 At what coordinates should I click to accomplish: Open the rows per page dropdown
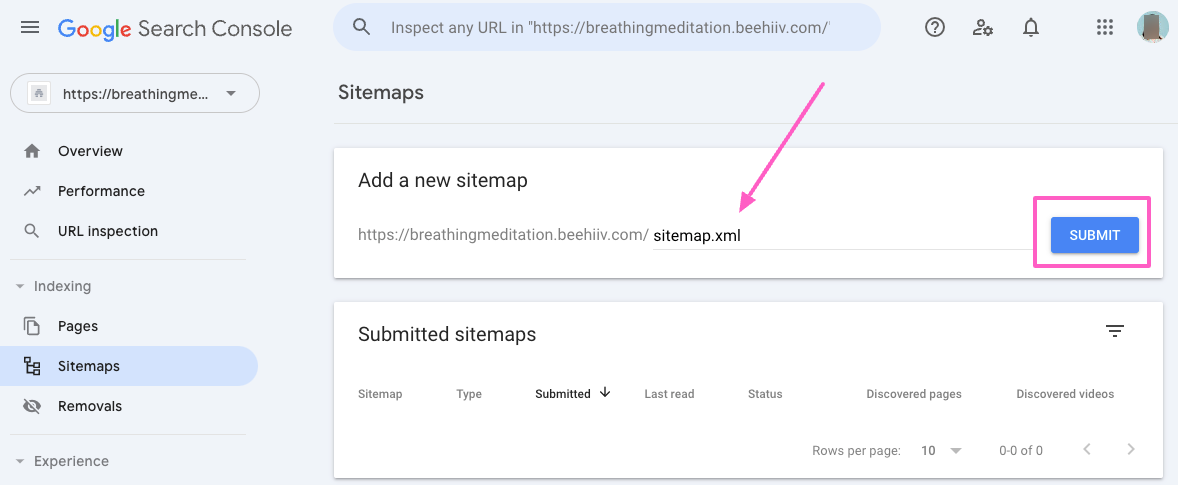(941, 450)
